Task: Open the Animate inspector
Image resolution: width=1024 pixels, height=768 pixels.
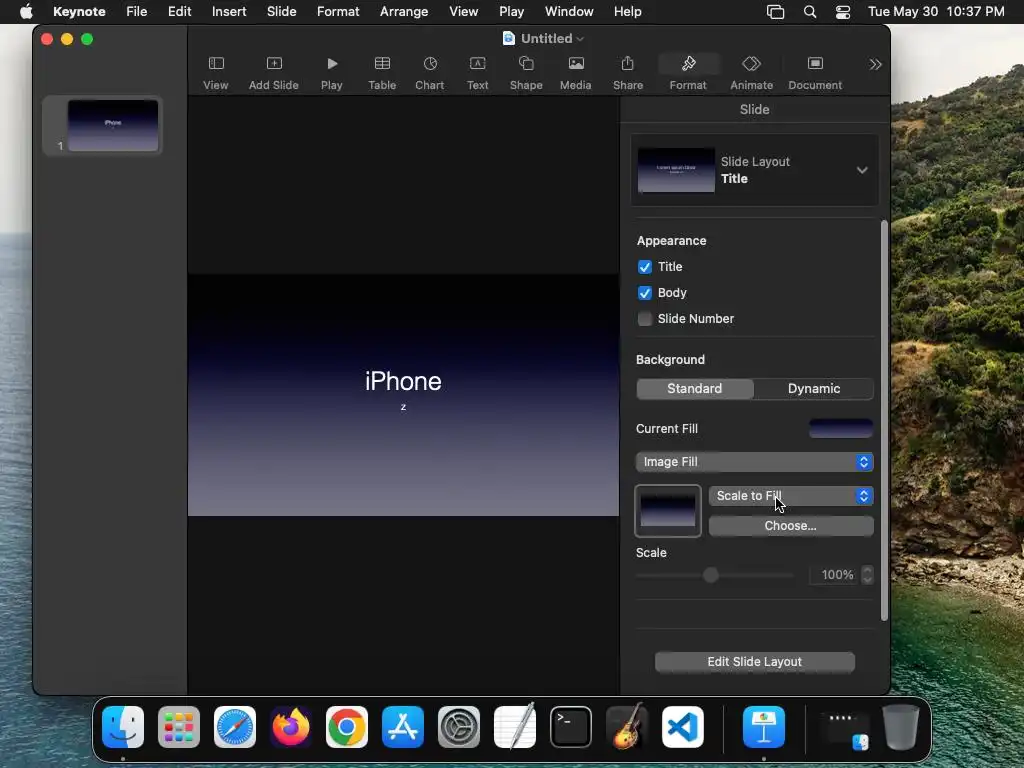Action: click(752, 72)
